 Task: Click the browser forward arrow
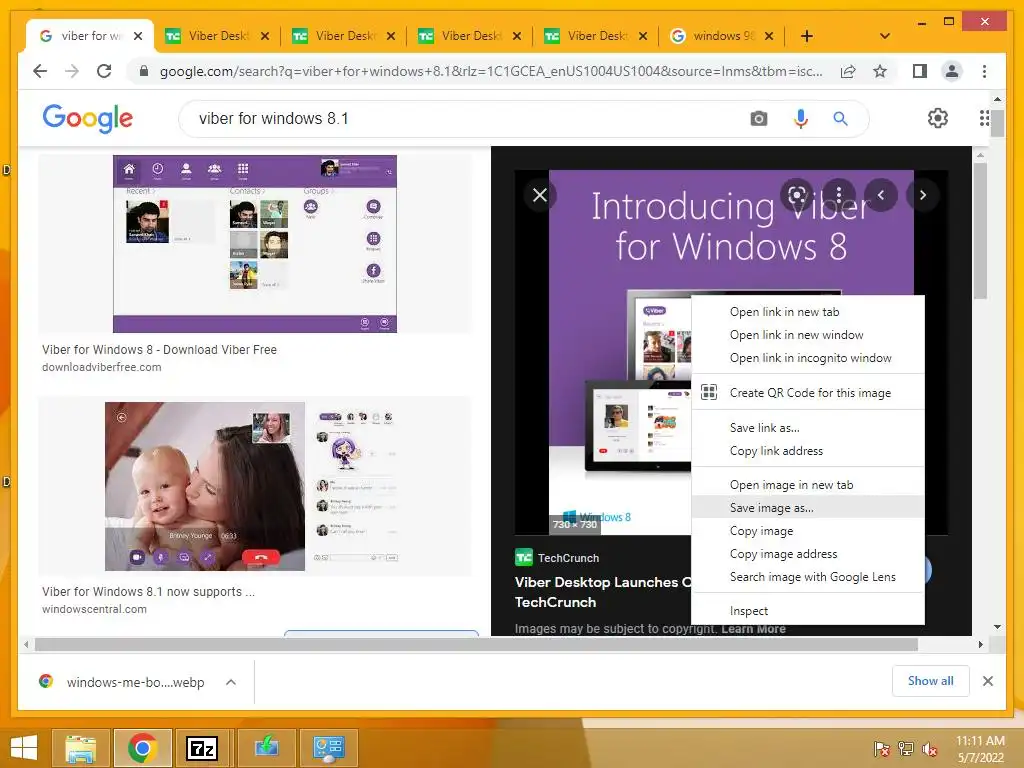pyautogui.click(x=72, y=71)
